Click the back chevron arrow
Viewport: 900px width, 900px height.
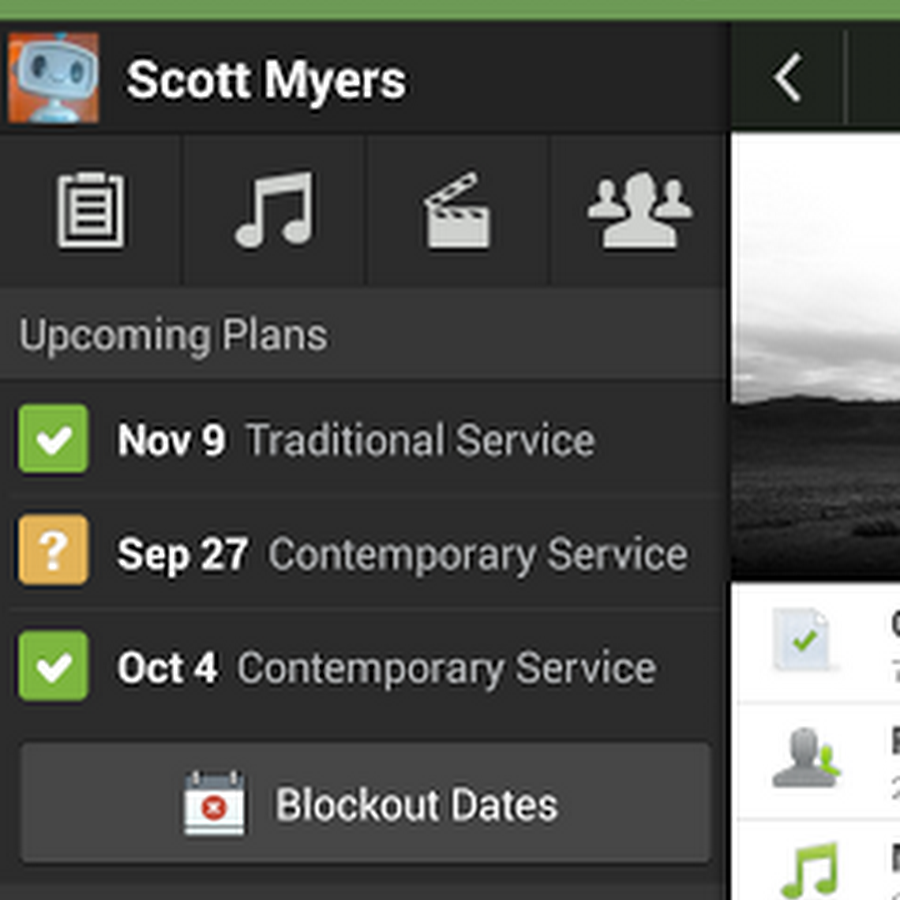click(788, 78)
